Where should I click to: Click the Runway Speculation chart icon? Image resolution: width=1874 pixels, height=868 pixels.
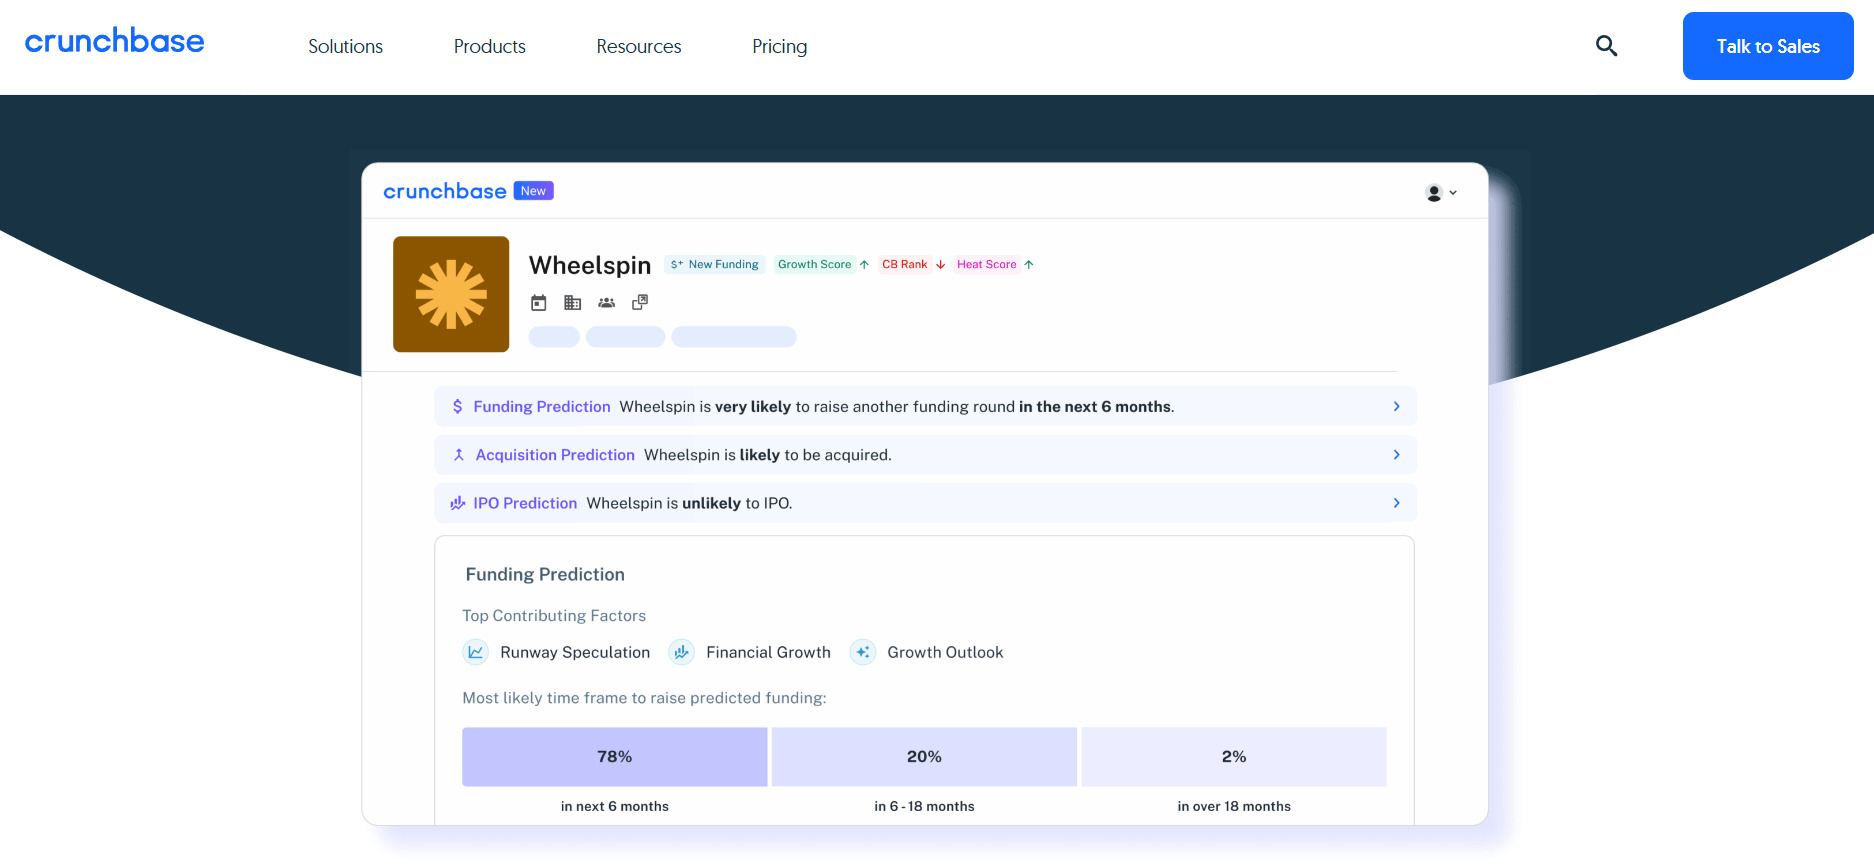pos(475,652)
